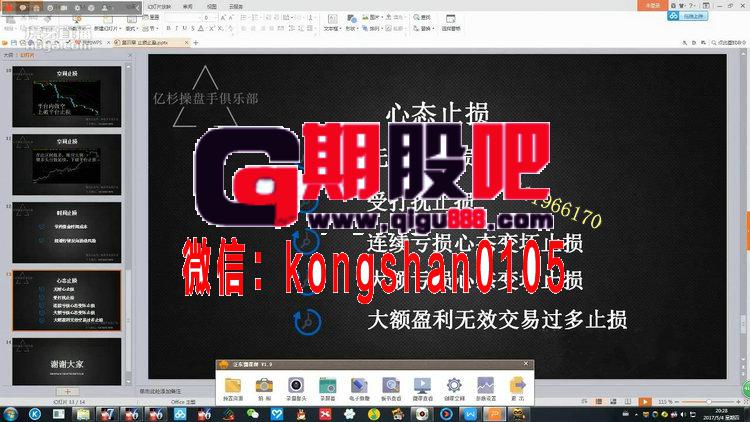Viewport: 750px width, 422px height.
Task: Open the font size dropdown
Action: (214, 18)
